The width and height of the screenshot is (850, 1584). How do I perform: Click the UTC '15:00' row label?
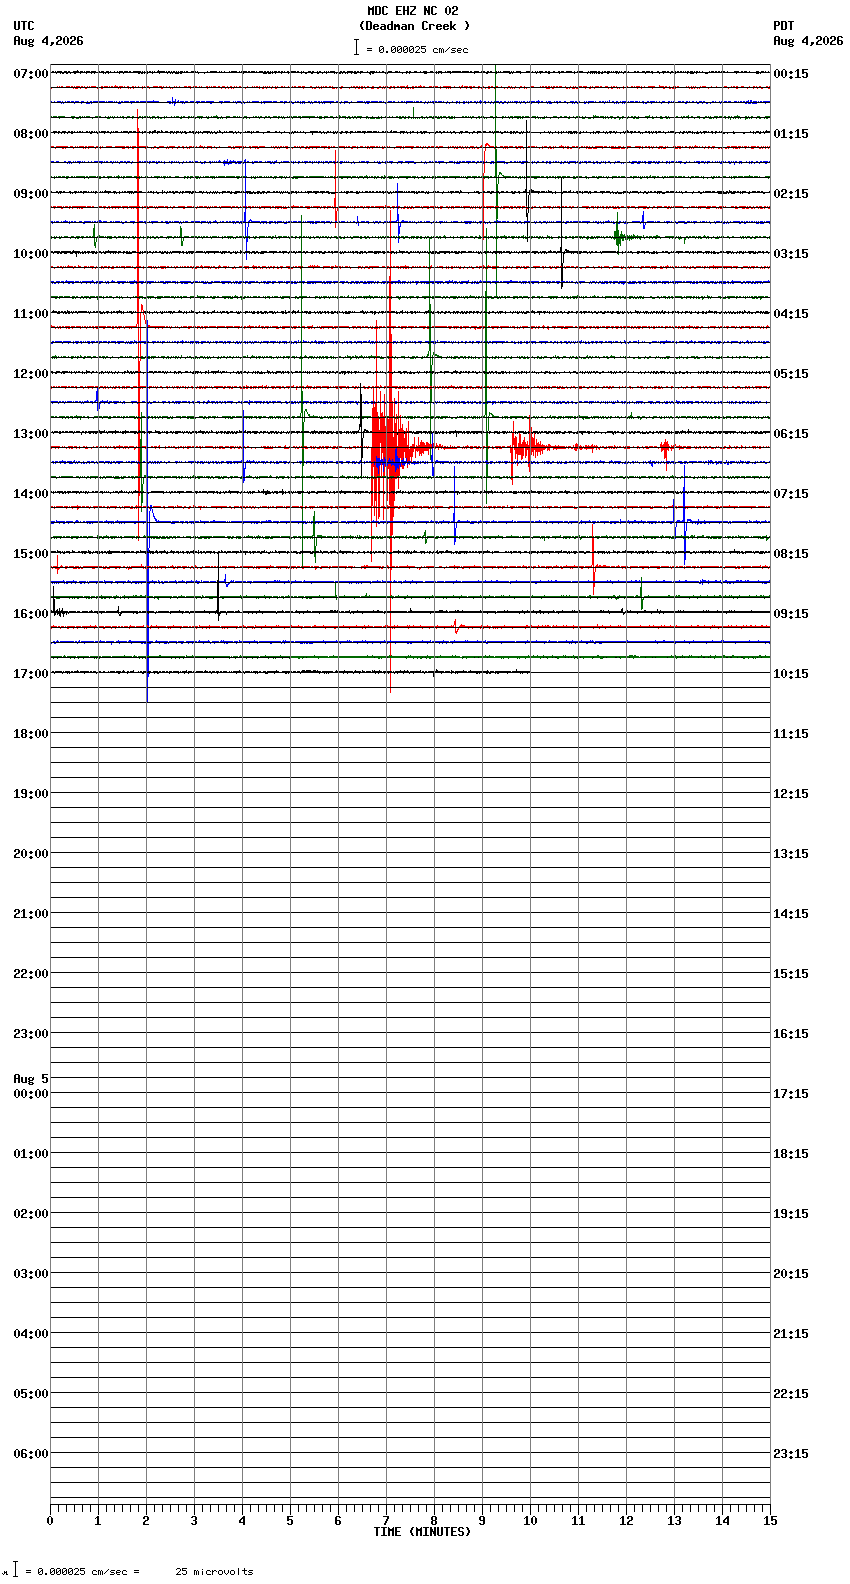31,554
